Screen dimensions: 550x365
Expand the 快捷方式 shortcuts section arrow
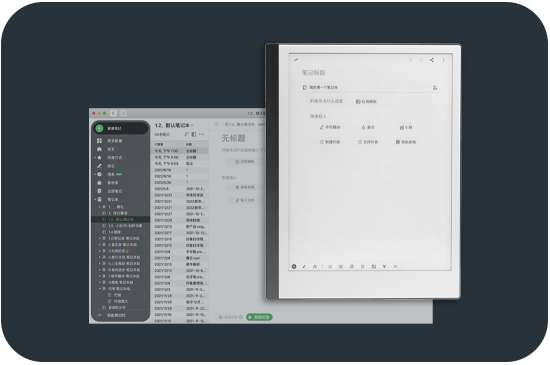click(95, 157)
